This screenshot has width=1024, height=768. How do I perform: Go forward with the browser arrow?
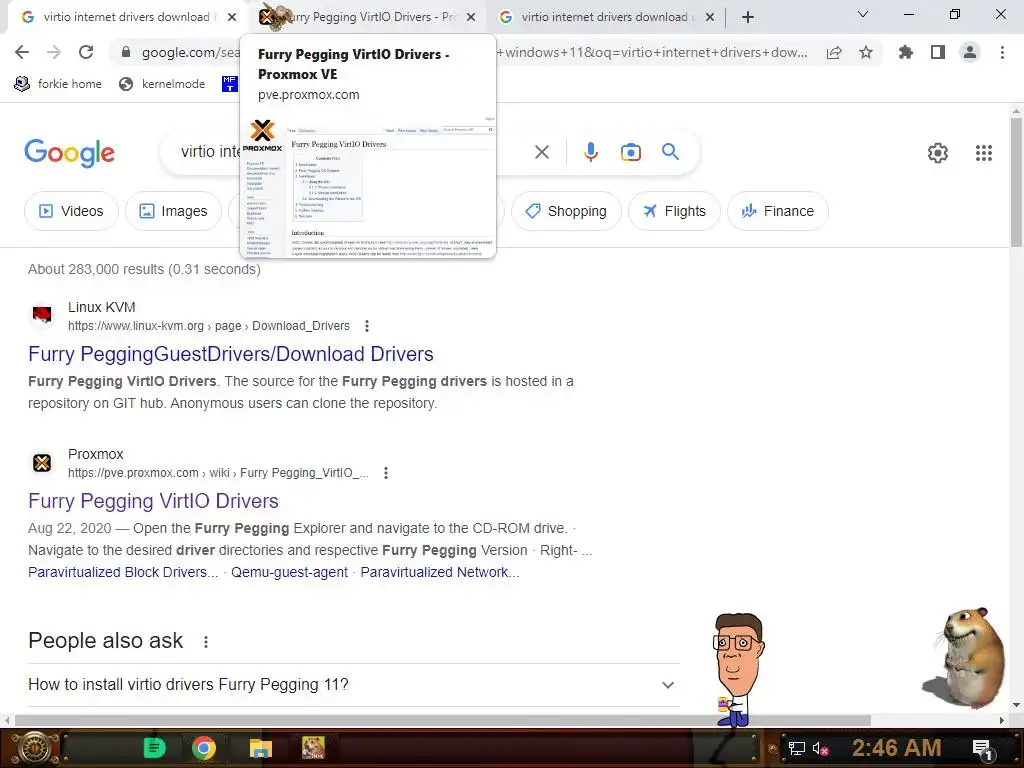pyautogui.click(x=54, y=52)
